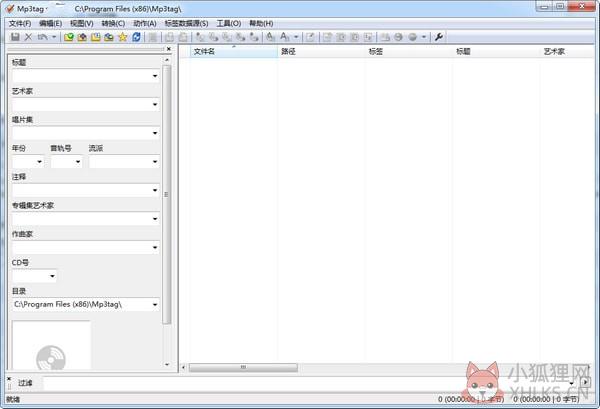This screenshot has width=600, height=409.
Task: Expand the 音轨号 field dropdown
Action: tap(78, 162)
